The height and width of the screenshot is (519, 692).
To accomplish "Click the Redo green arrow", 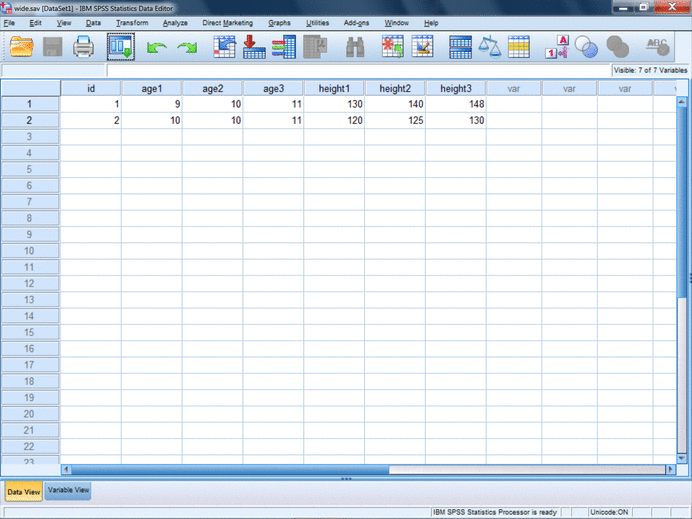I will (x=188, y=48).
